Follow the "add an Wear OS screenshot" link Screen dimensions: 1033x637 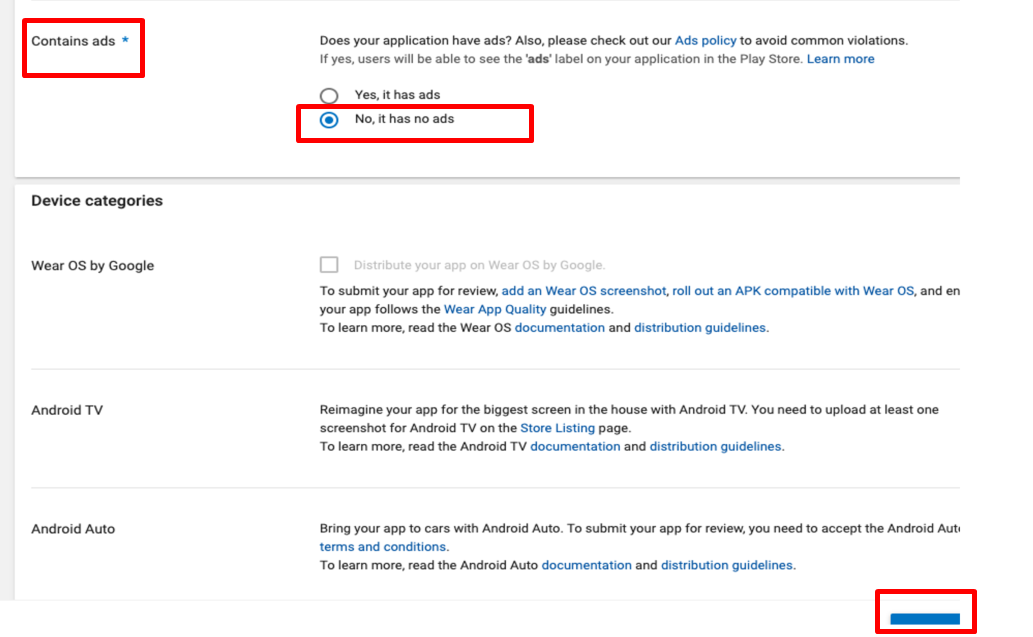click(583, 291)
